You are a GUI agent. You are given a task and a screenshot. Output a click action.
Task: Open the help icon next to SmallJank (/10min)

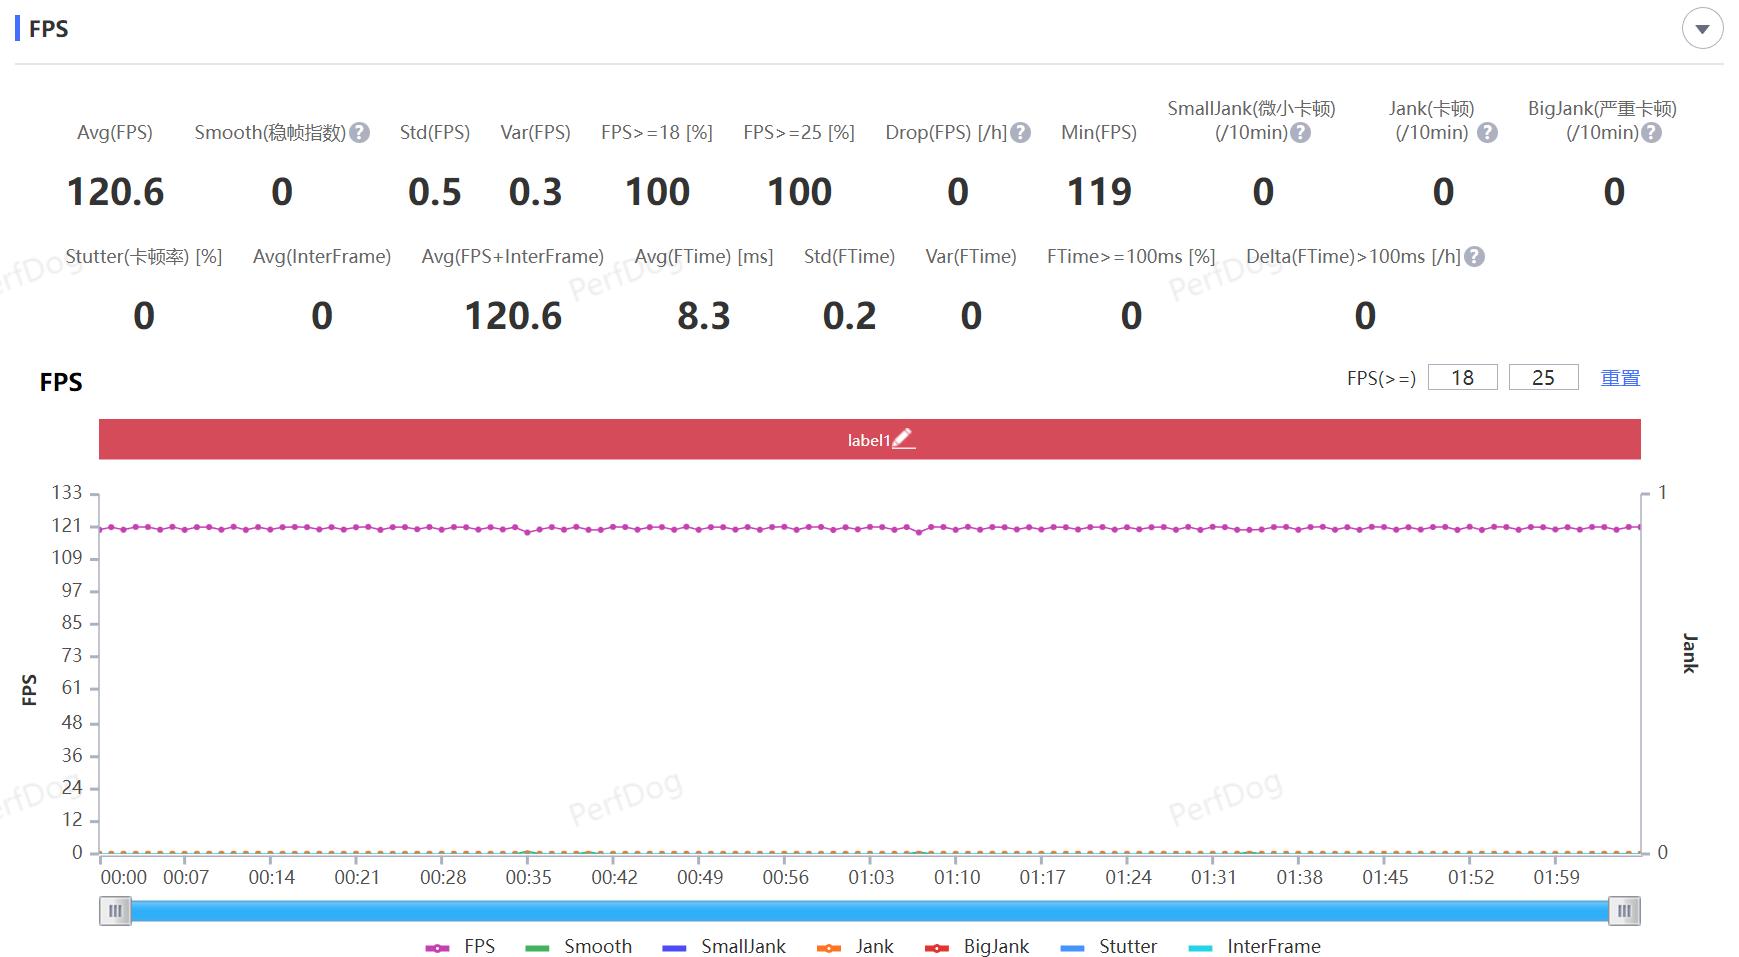1300,133
